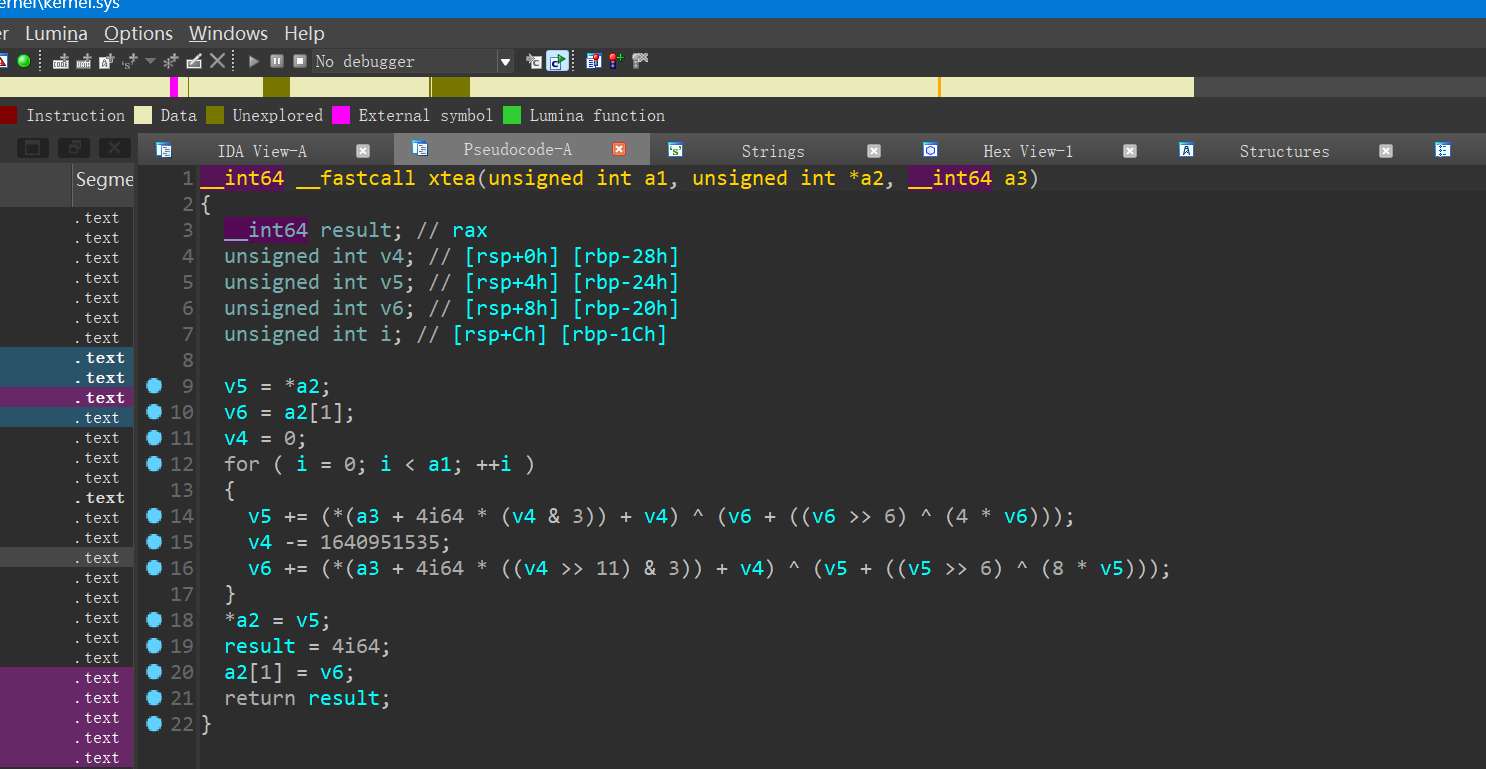Start the debugger process with play button

coord(254,61)
